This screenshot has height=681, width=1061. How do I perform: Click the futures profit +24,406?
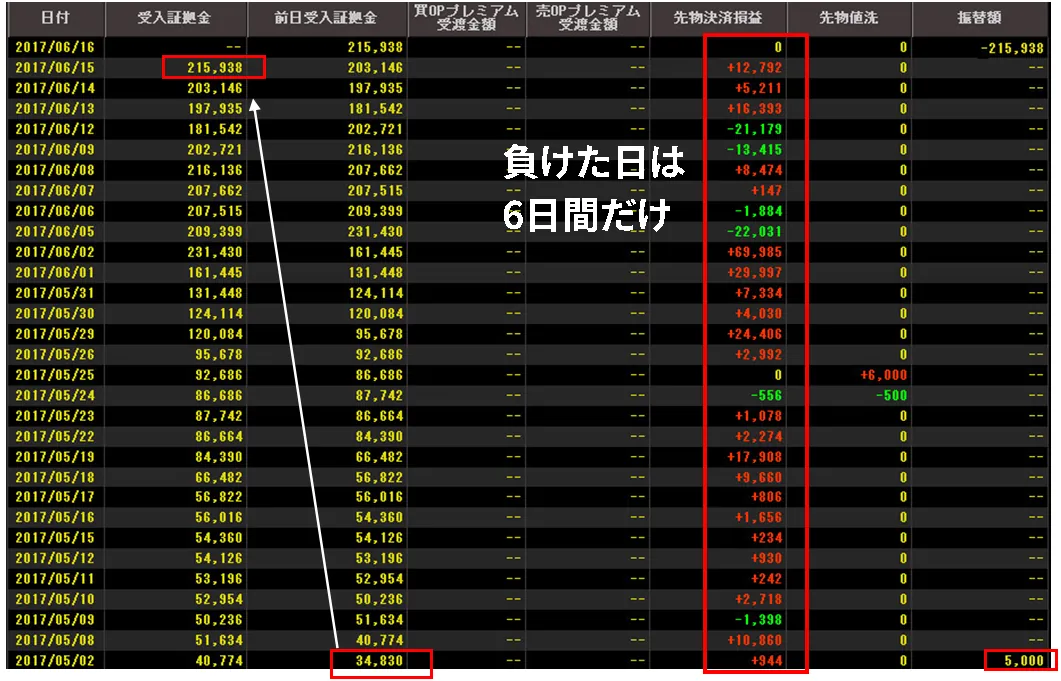point(754,334)
